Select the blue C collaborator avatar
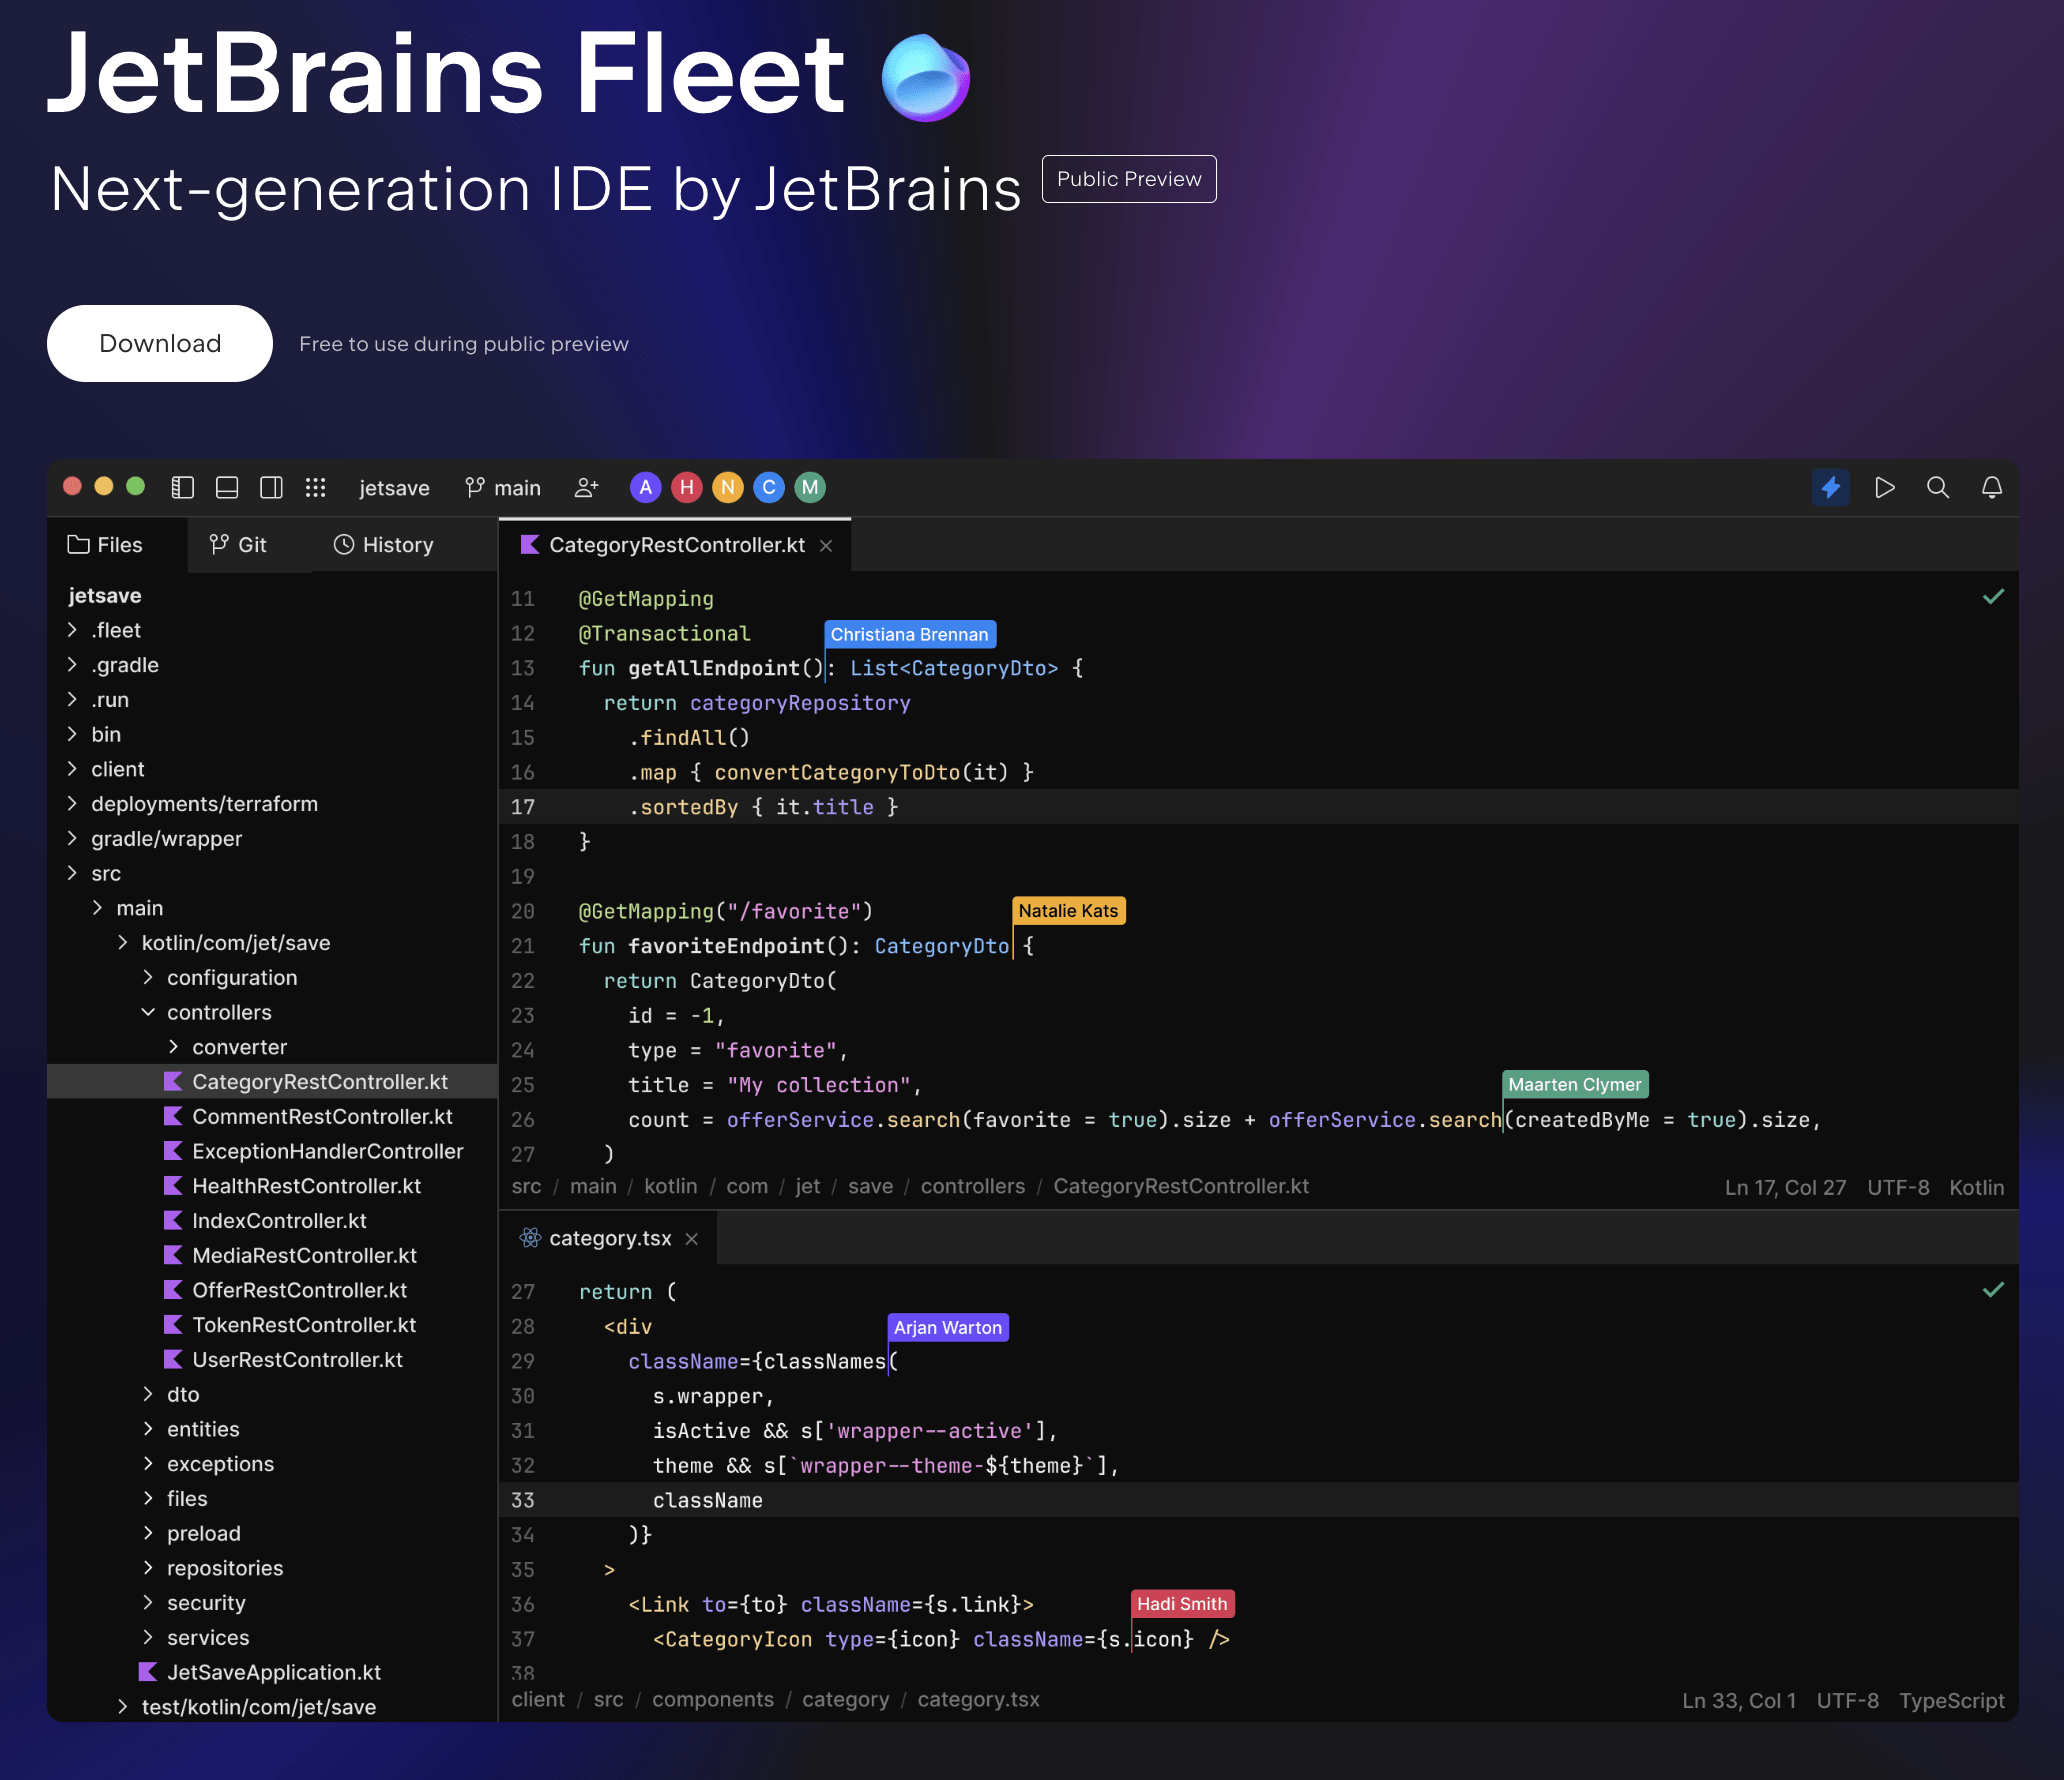 [x=768, y=487]
